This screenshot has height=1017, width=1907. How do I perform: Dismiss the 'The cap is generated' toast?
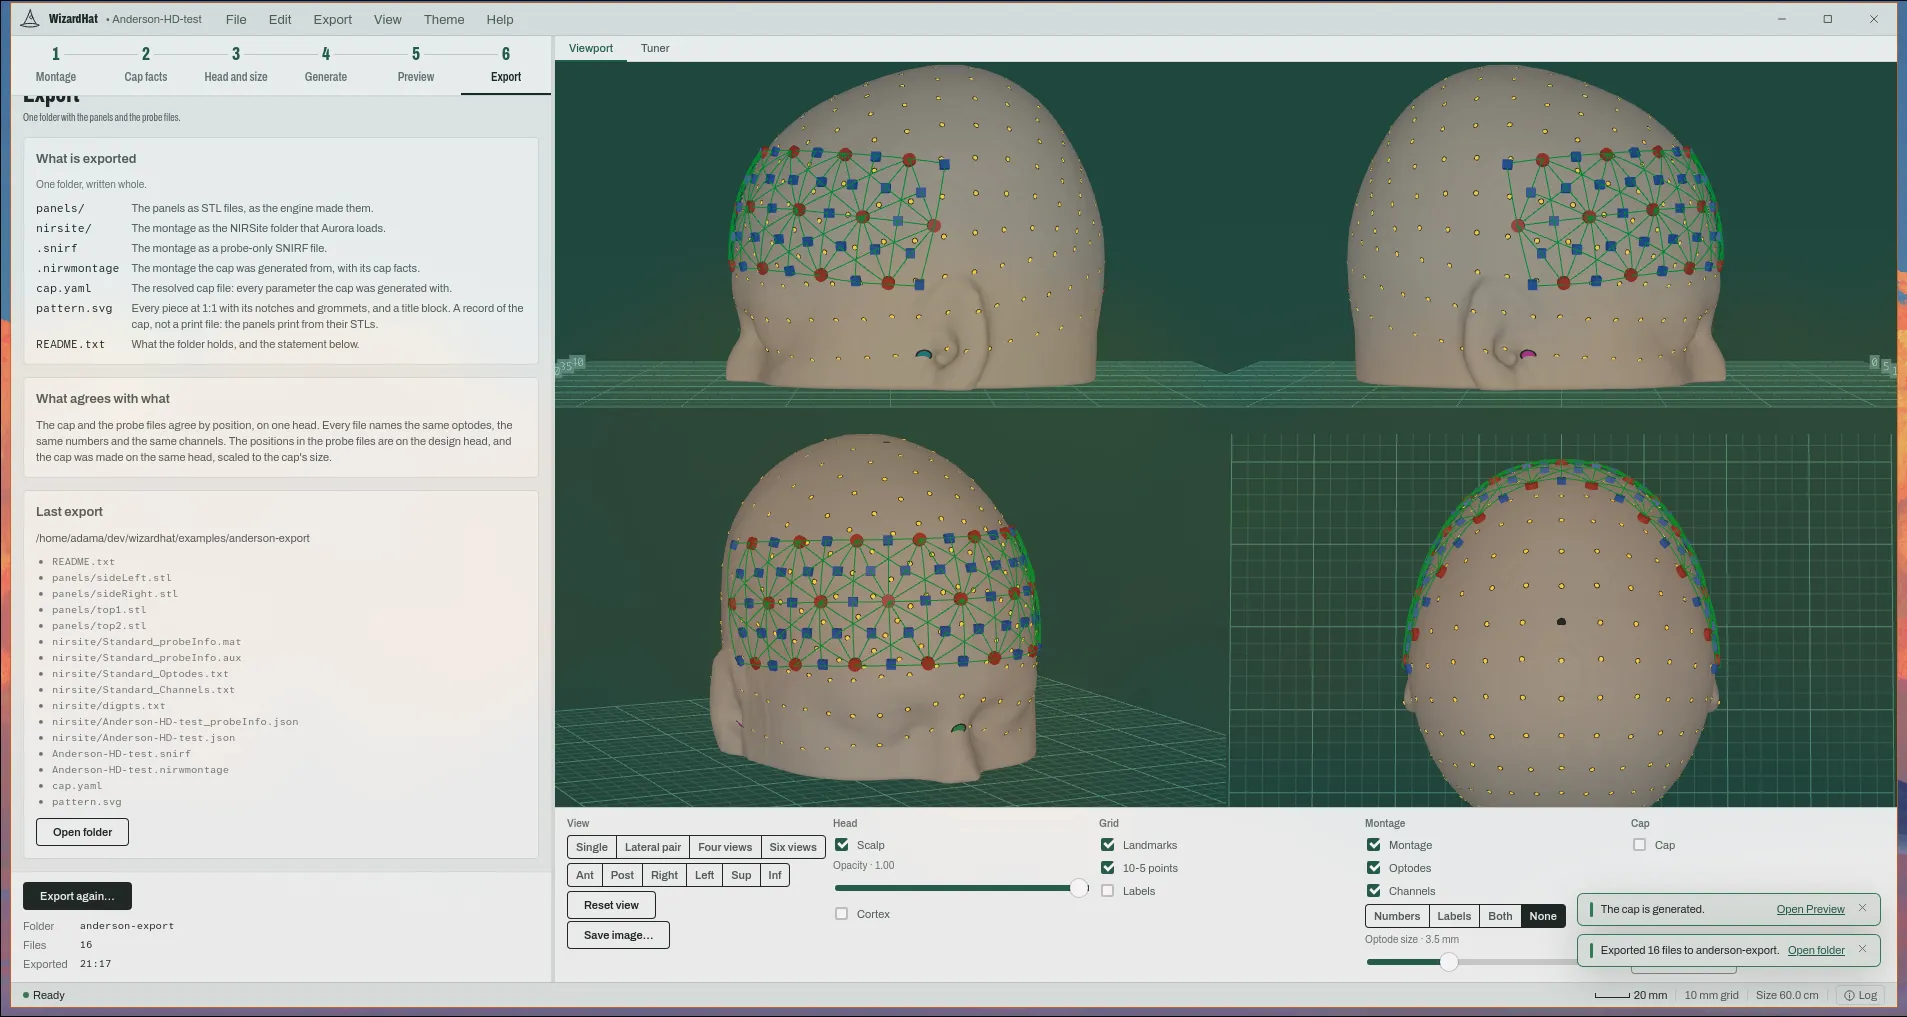click(1862, 908)
